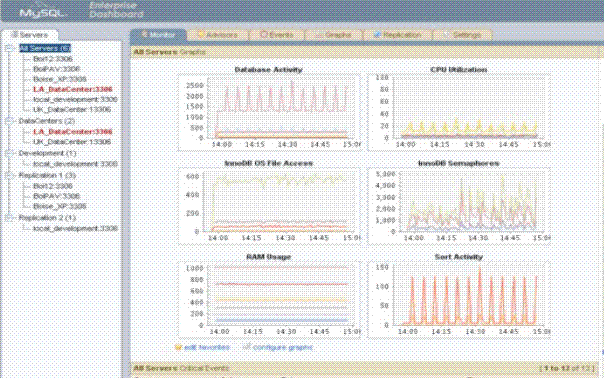Open the edit favorites link
This screenshot has width=604, height=378.
click(x=207, y=348)
